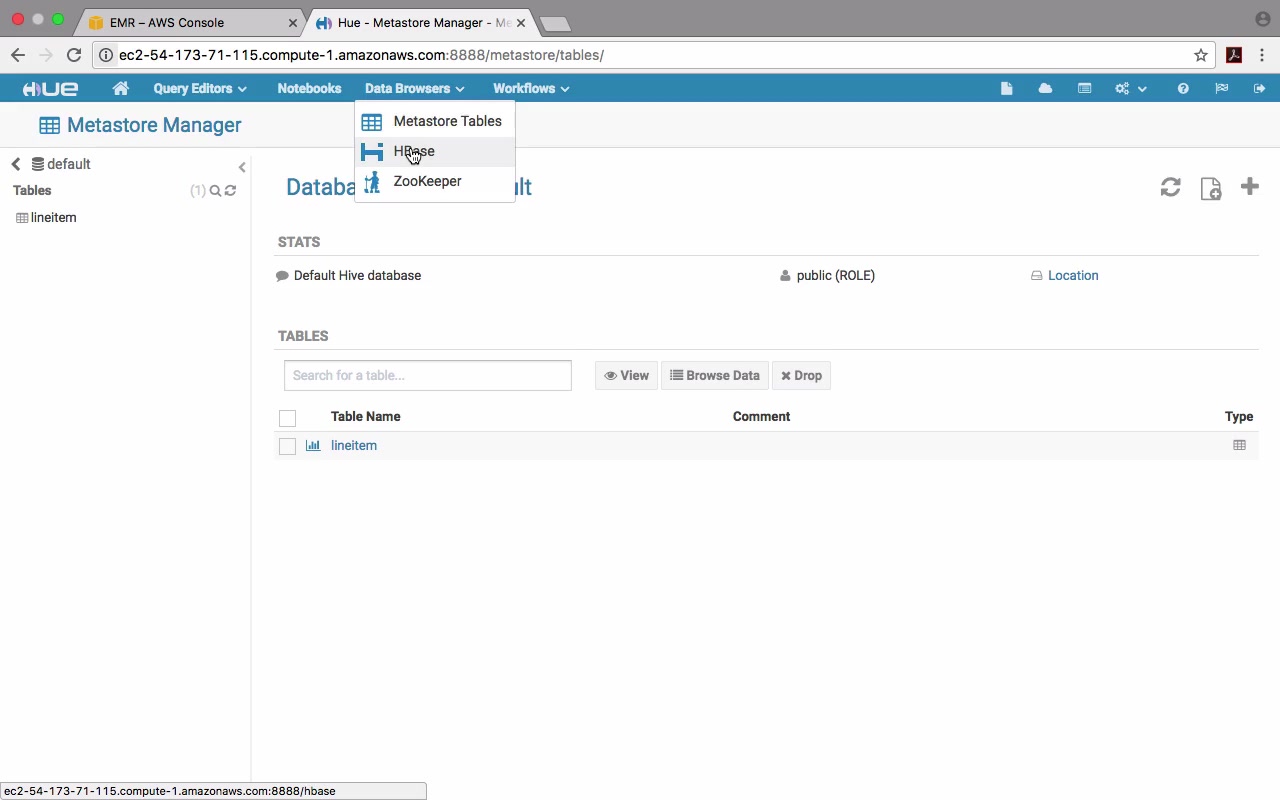1280x800 pixels.
Task: View site information icon in address bar
Action: click(106, 55)
